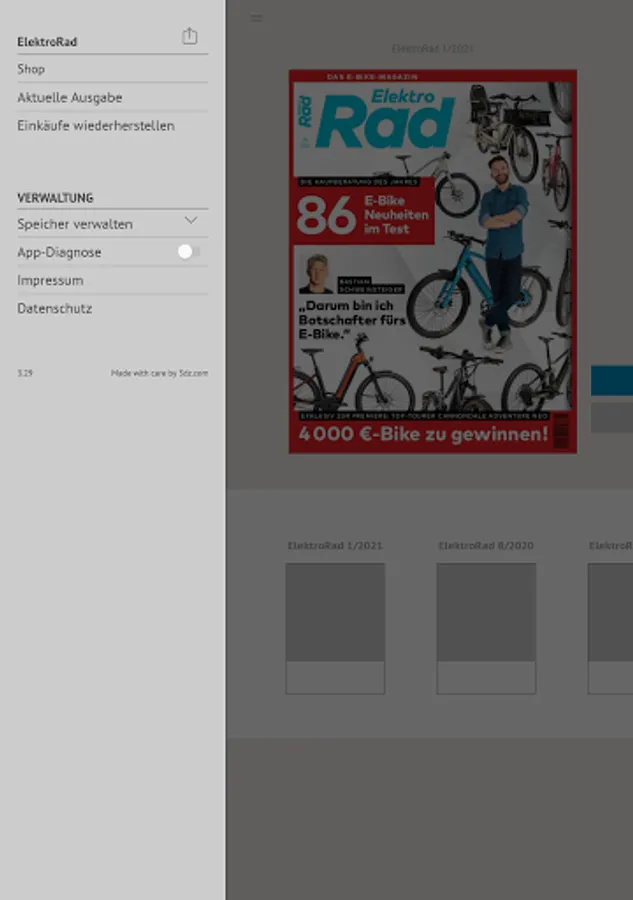Click the ElektroRad 8/2020 label
633x900 pixels.
(x=486, y=545)
